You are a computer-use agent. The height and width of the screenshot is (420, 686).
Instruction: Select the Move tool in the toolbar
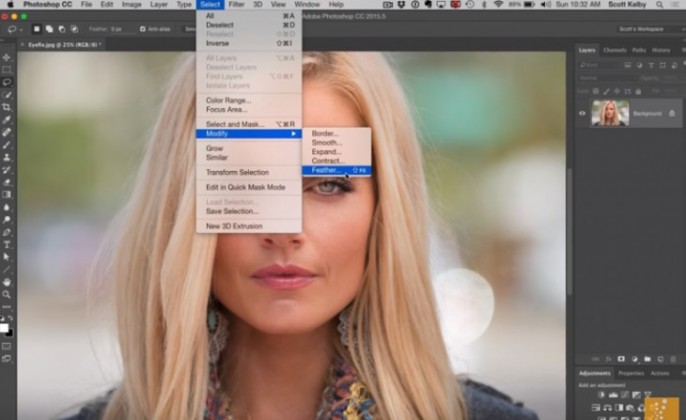click(x=7, y=56)
